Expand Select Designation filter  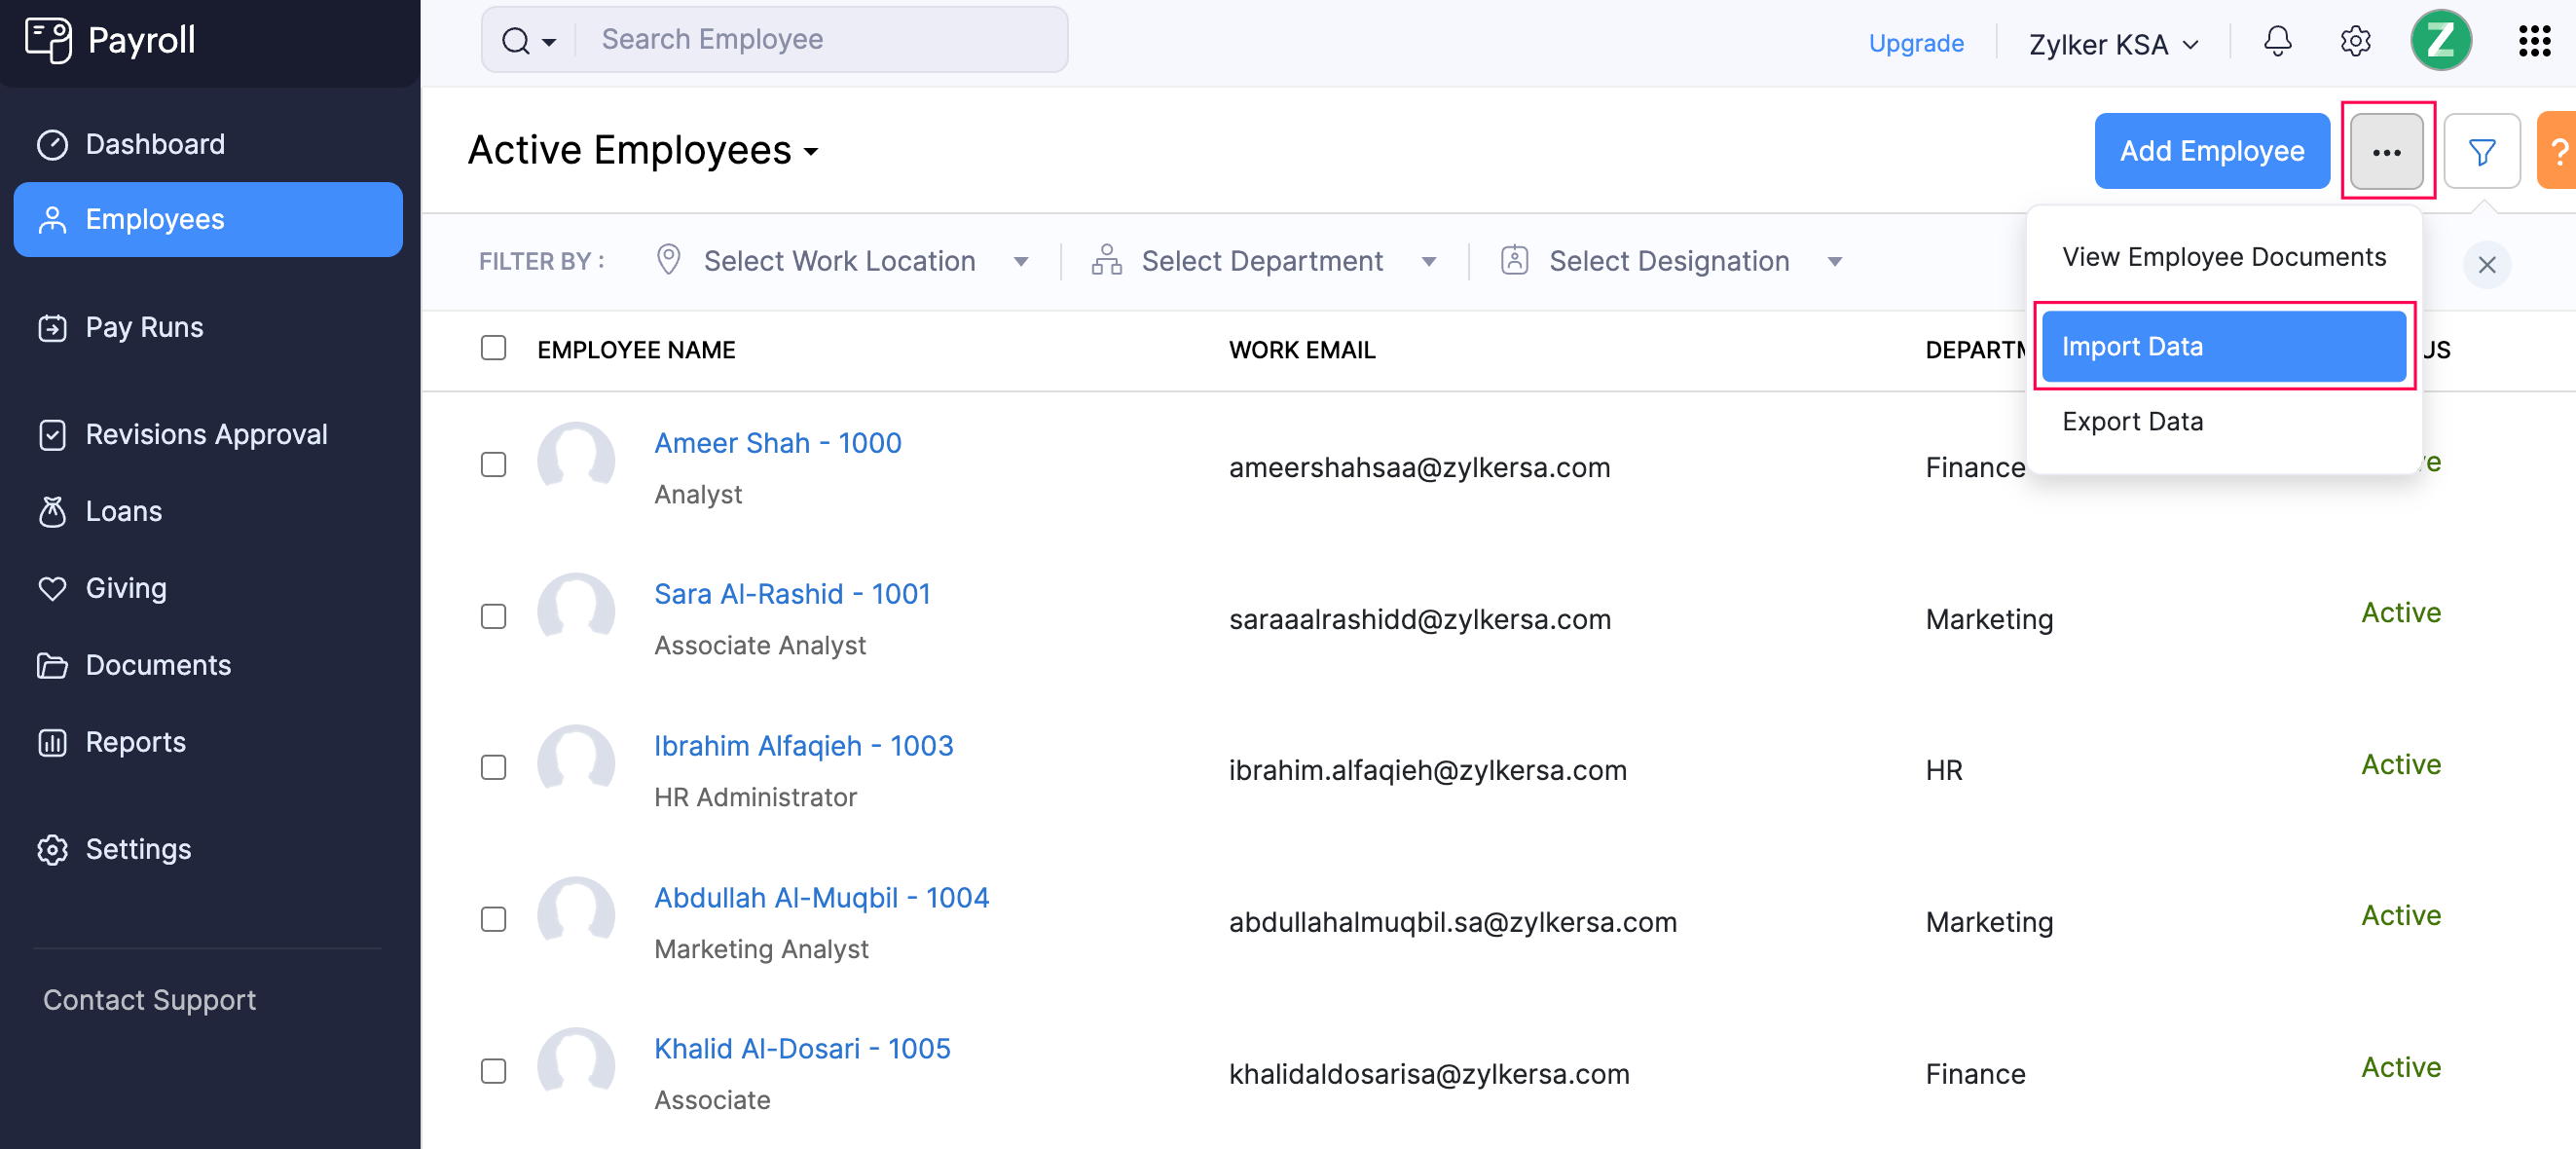coord(1671,261)
